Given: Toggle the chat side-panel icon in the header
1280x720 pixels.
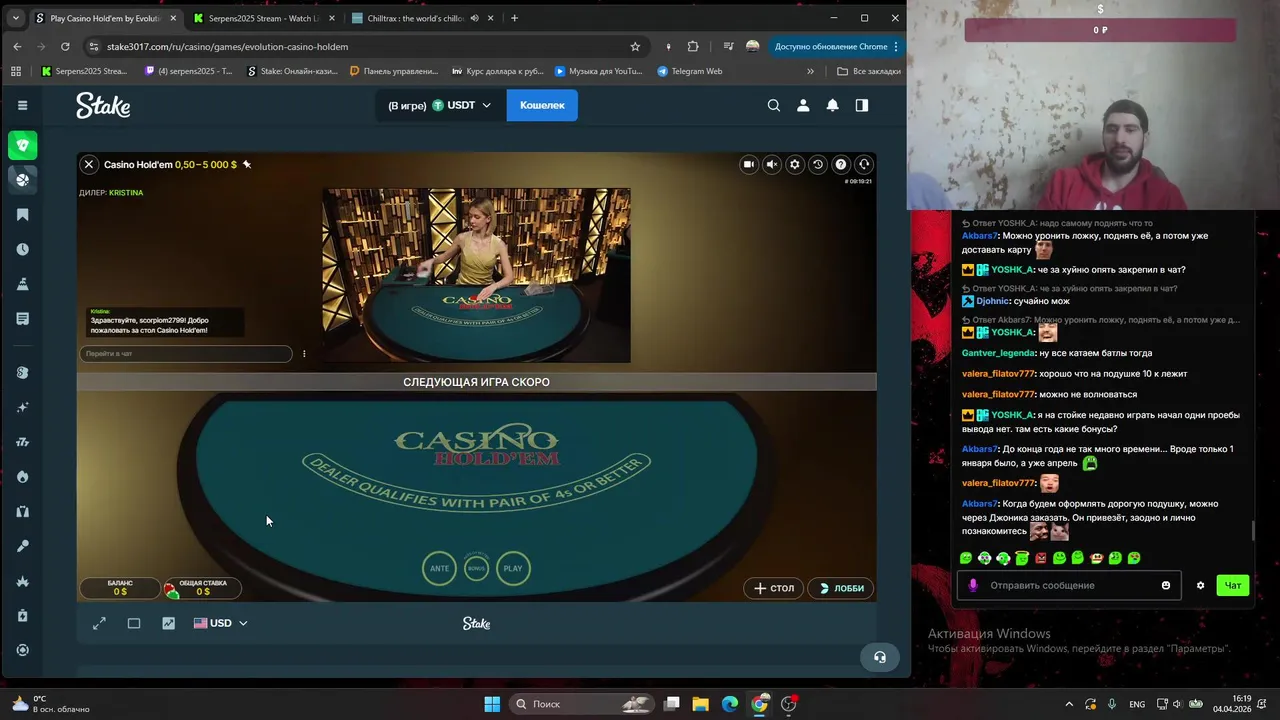Looking at the screenshot, I should click(x=861, y=105).
